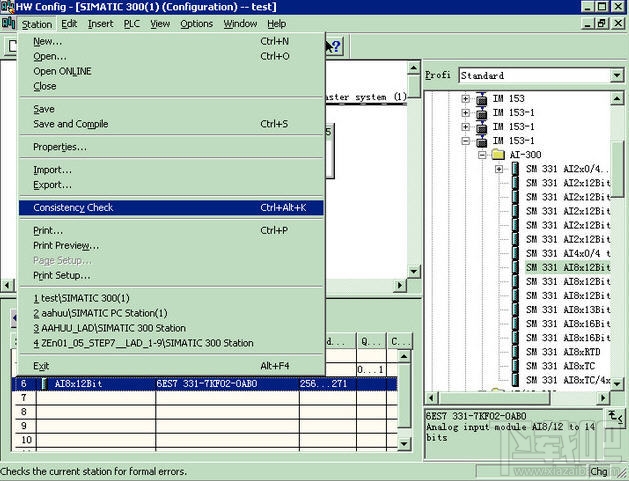Open the Profile Standard dropdown
629x481 pixels.
pos(617,75)
